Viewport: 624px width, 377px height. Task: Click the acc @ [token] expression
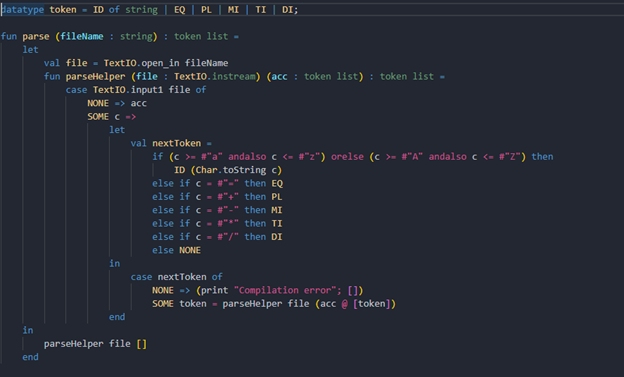pos(356,304)
